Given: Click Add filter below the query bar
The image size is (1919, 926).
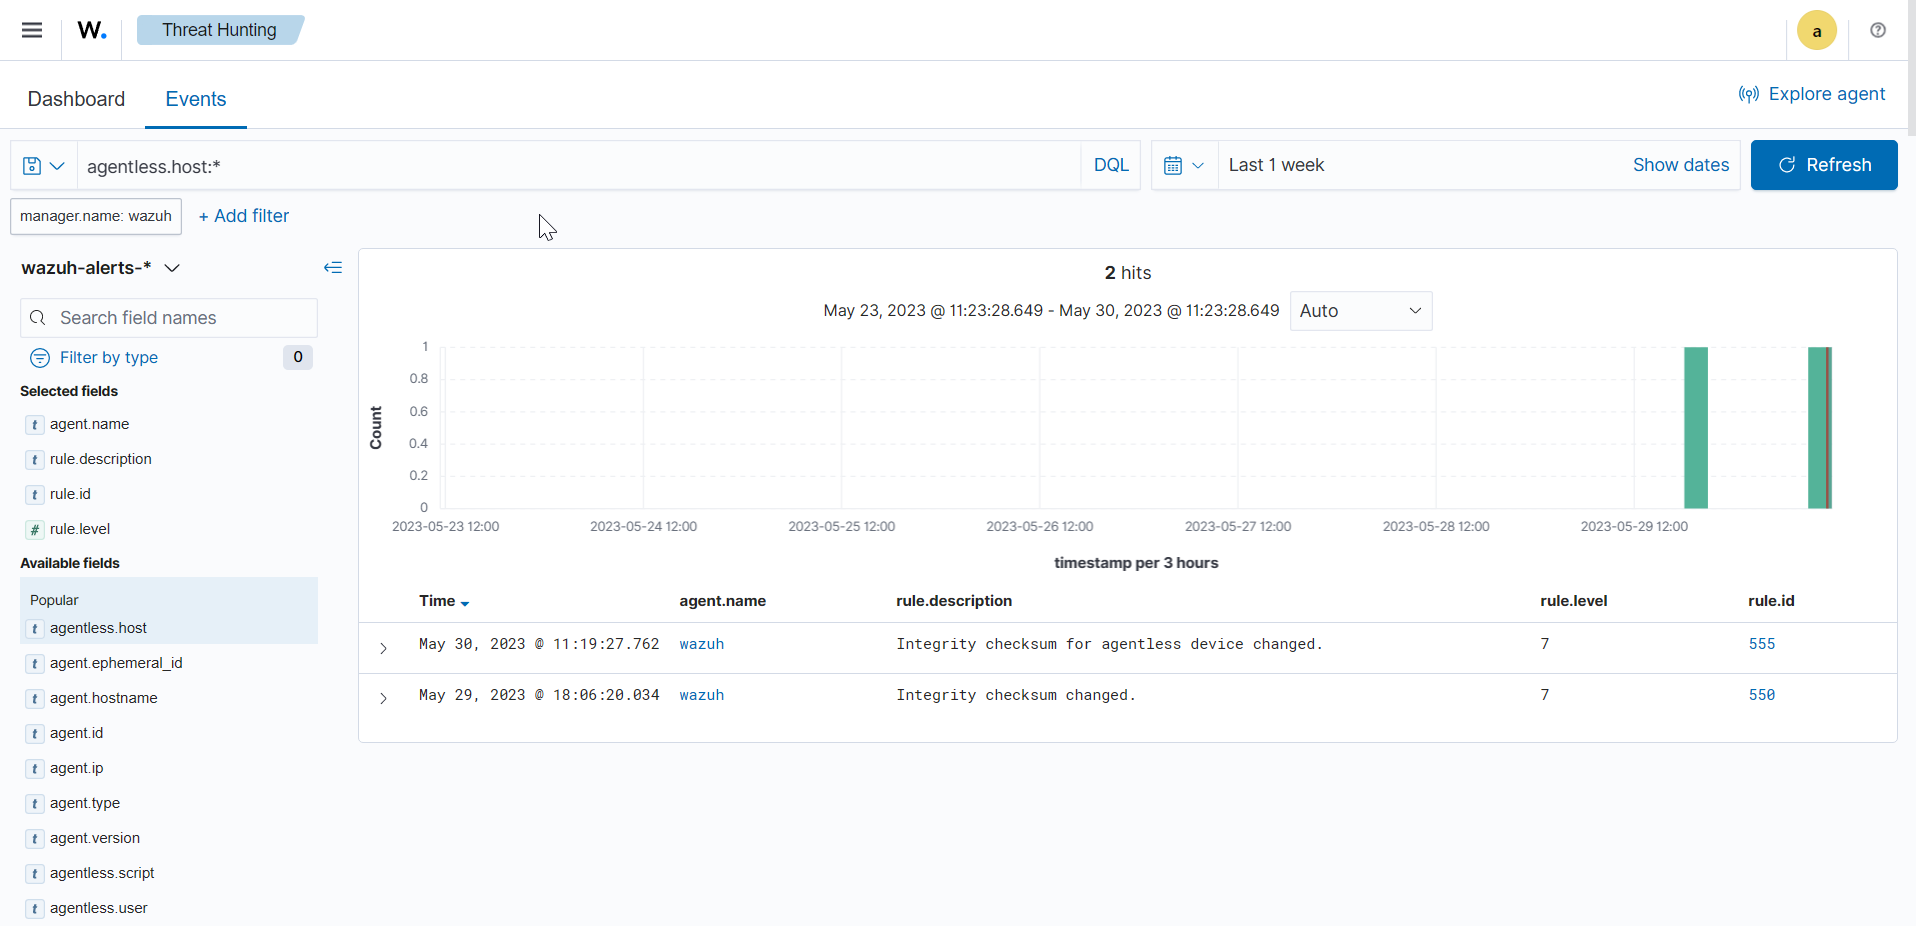Looking at the screenshot, I should (x=243, y=216).
